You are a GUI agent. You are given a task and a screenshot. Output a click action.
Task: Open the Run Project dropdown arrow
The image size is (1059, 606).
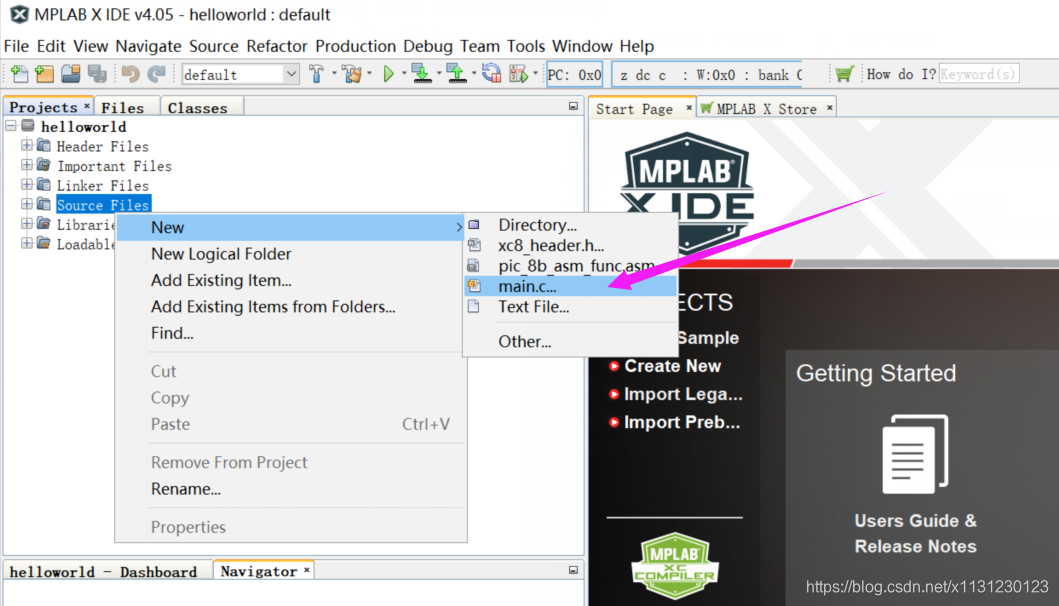(404, 74)
